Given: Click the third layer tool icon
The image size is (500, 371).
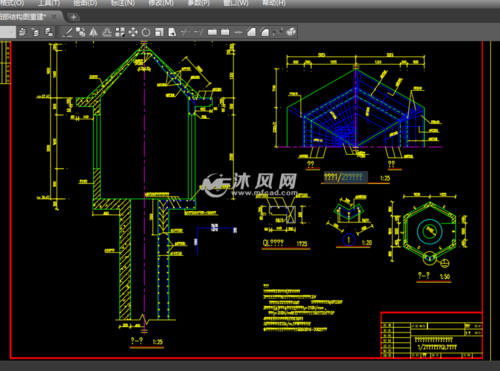Looking at the screenshot, I should tap(49, 32).
